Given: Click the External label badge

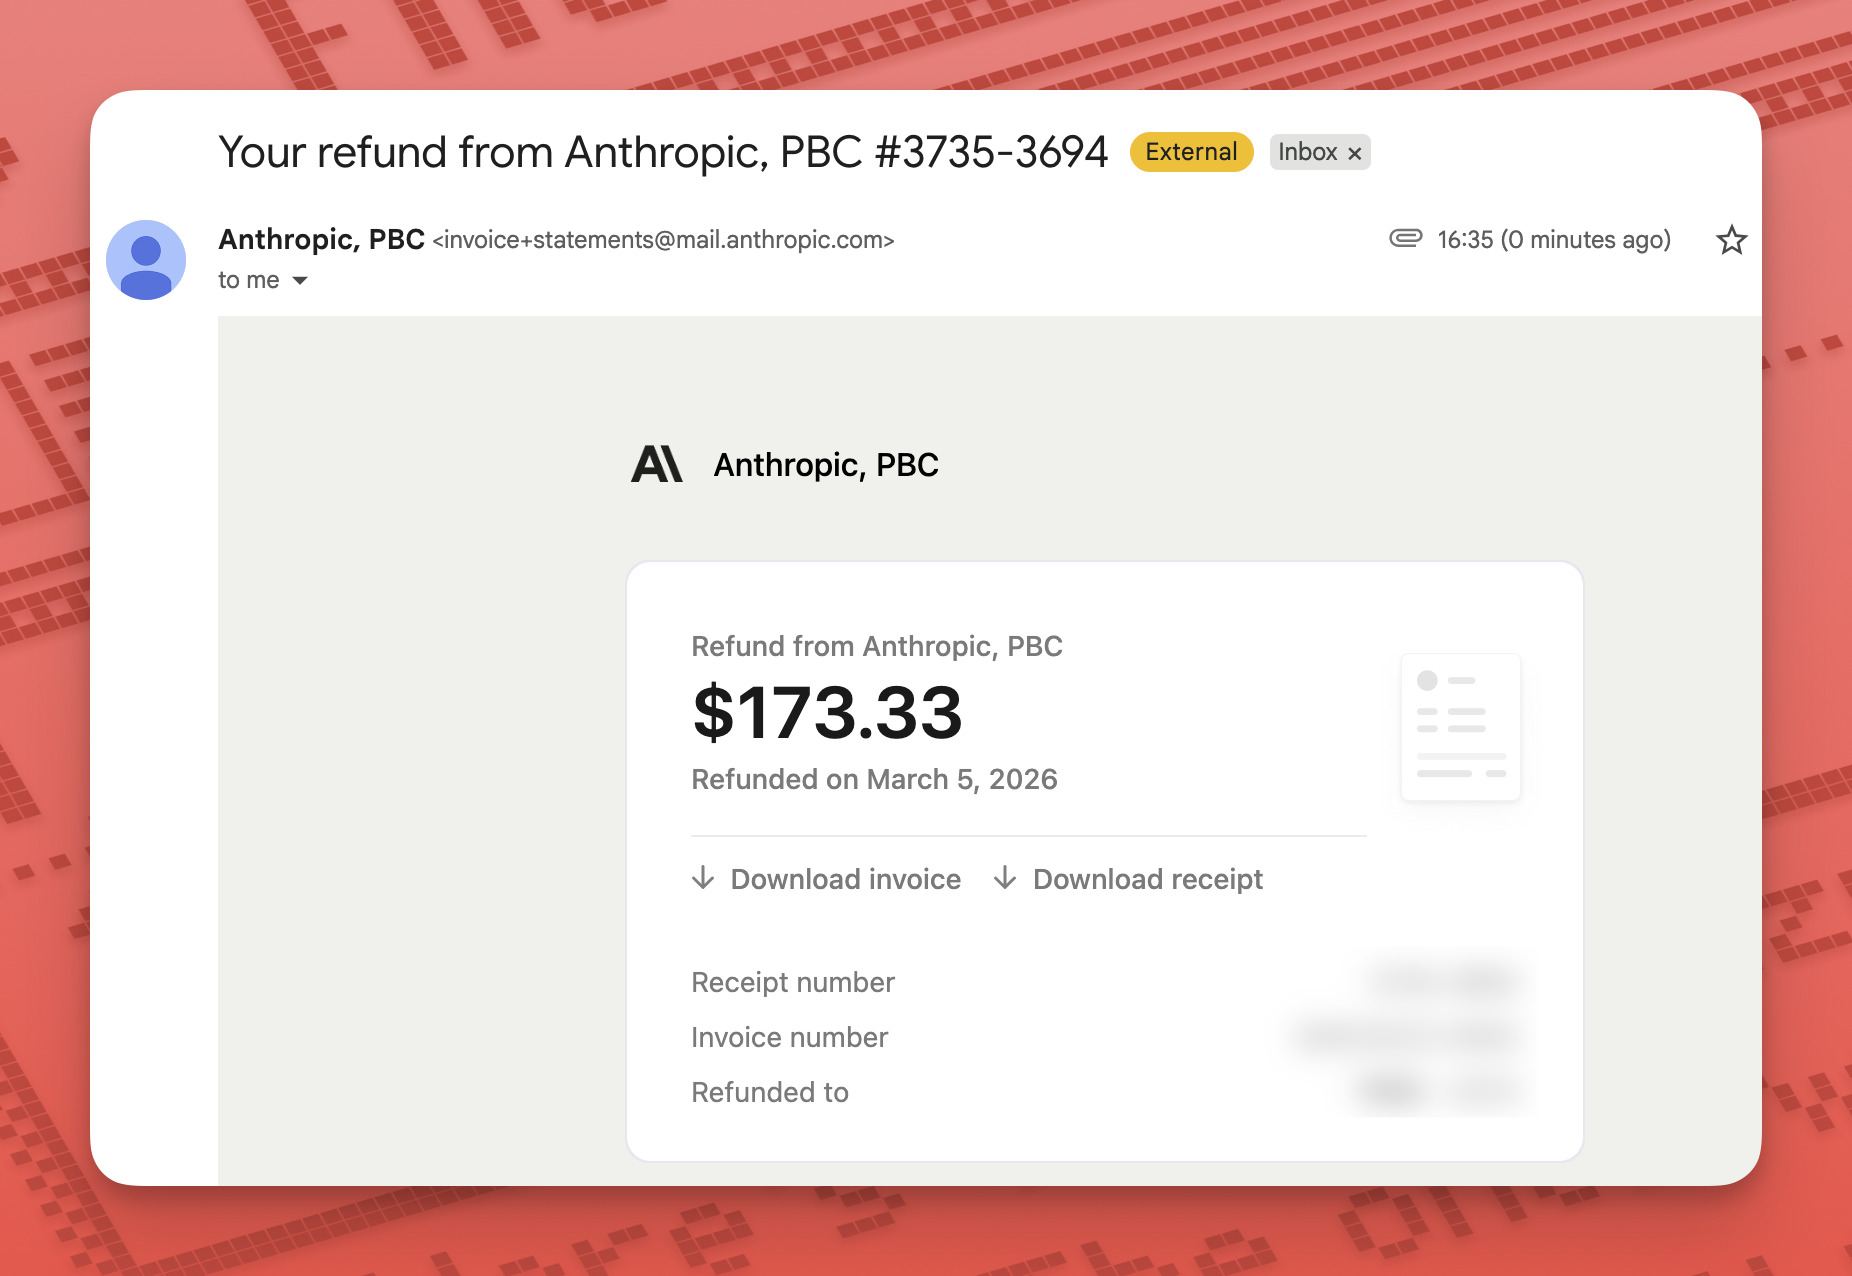Looking at the screenshot, I should pos(1191,152).
